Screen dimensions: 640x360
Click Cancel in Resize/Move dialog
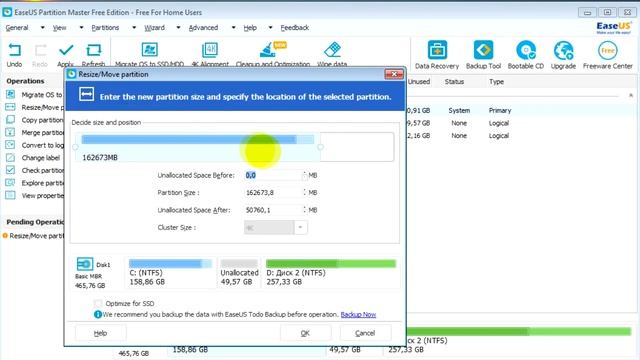coord(365,333)
